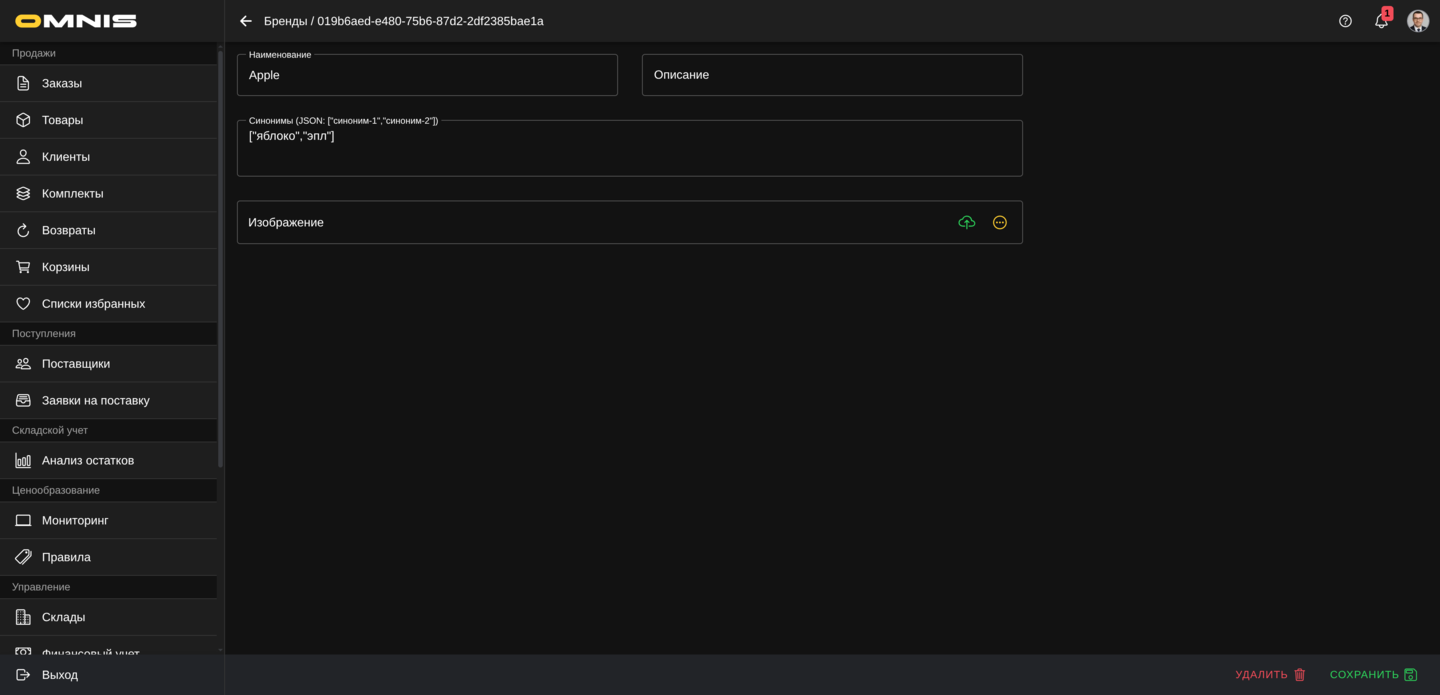
Task: Focus the Описание input field
Action: [x=832, y=75]
